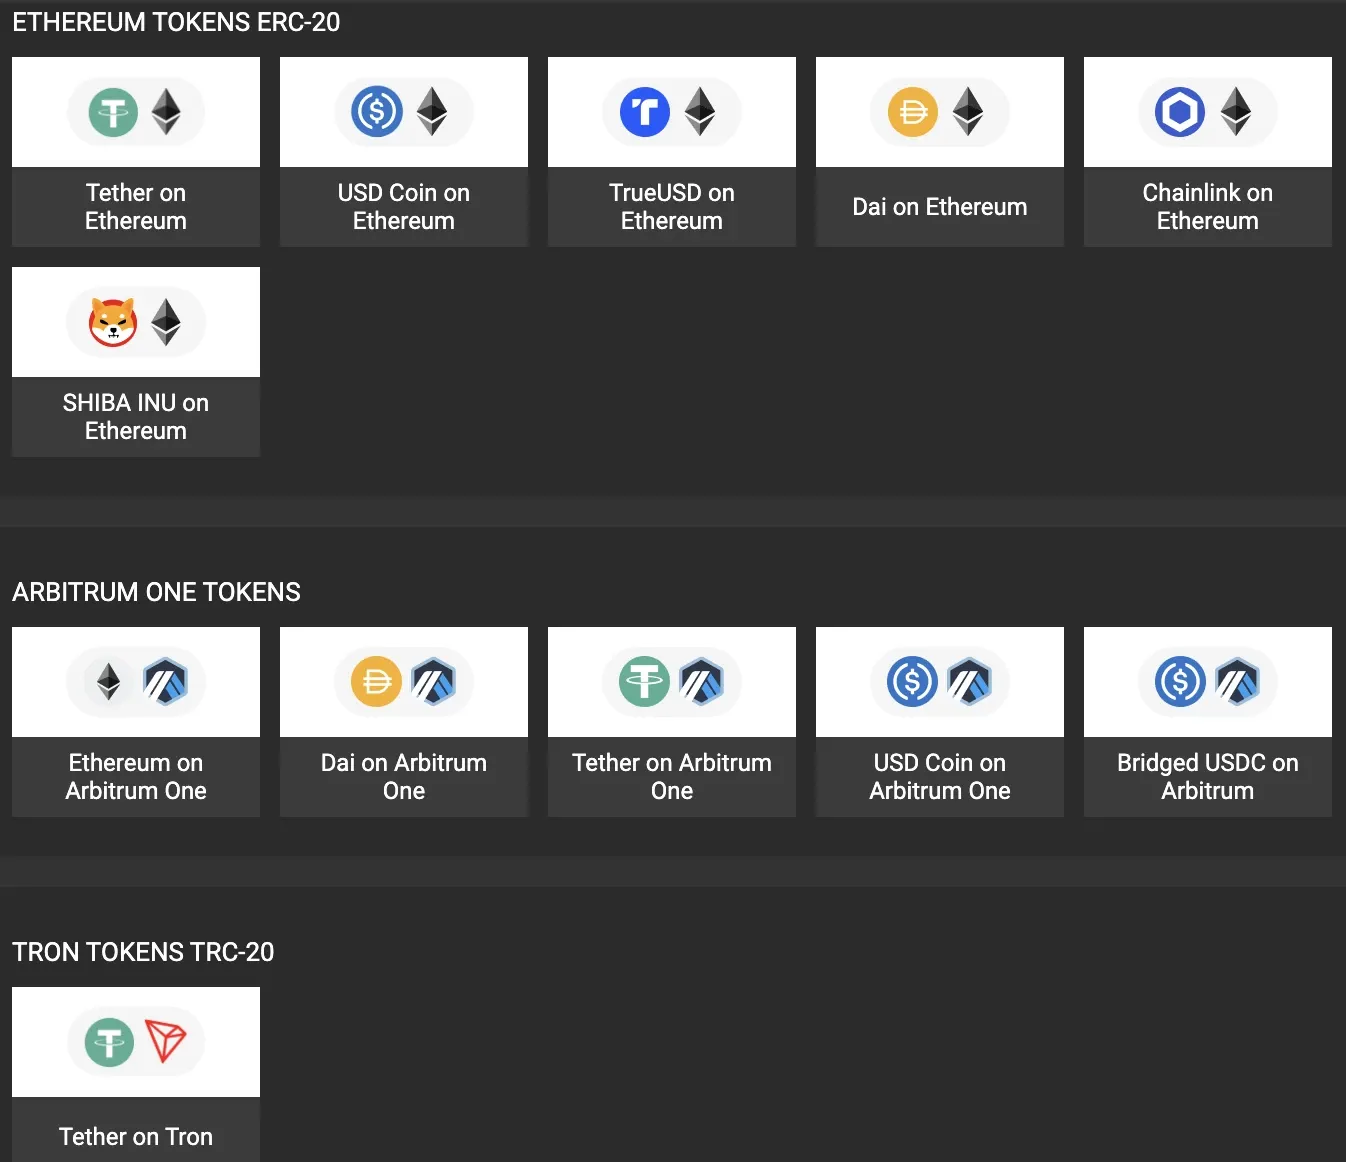This screenshot has height=1162, width=1346.
Task: Select the Ethereum on Arbitrum One icon
Action: click(109, 682)
